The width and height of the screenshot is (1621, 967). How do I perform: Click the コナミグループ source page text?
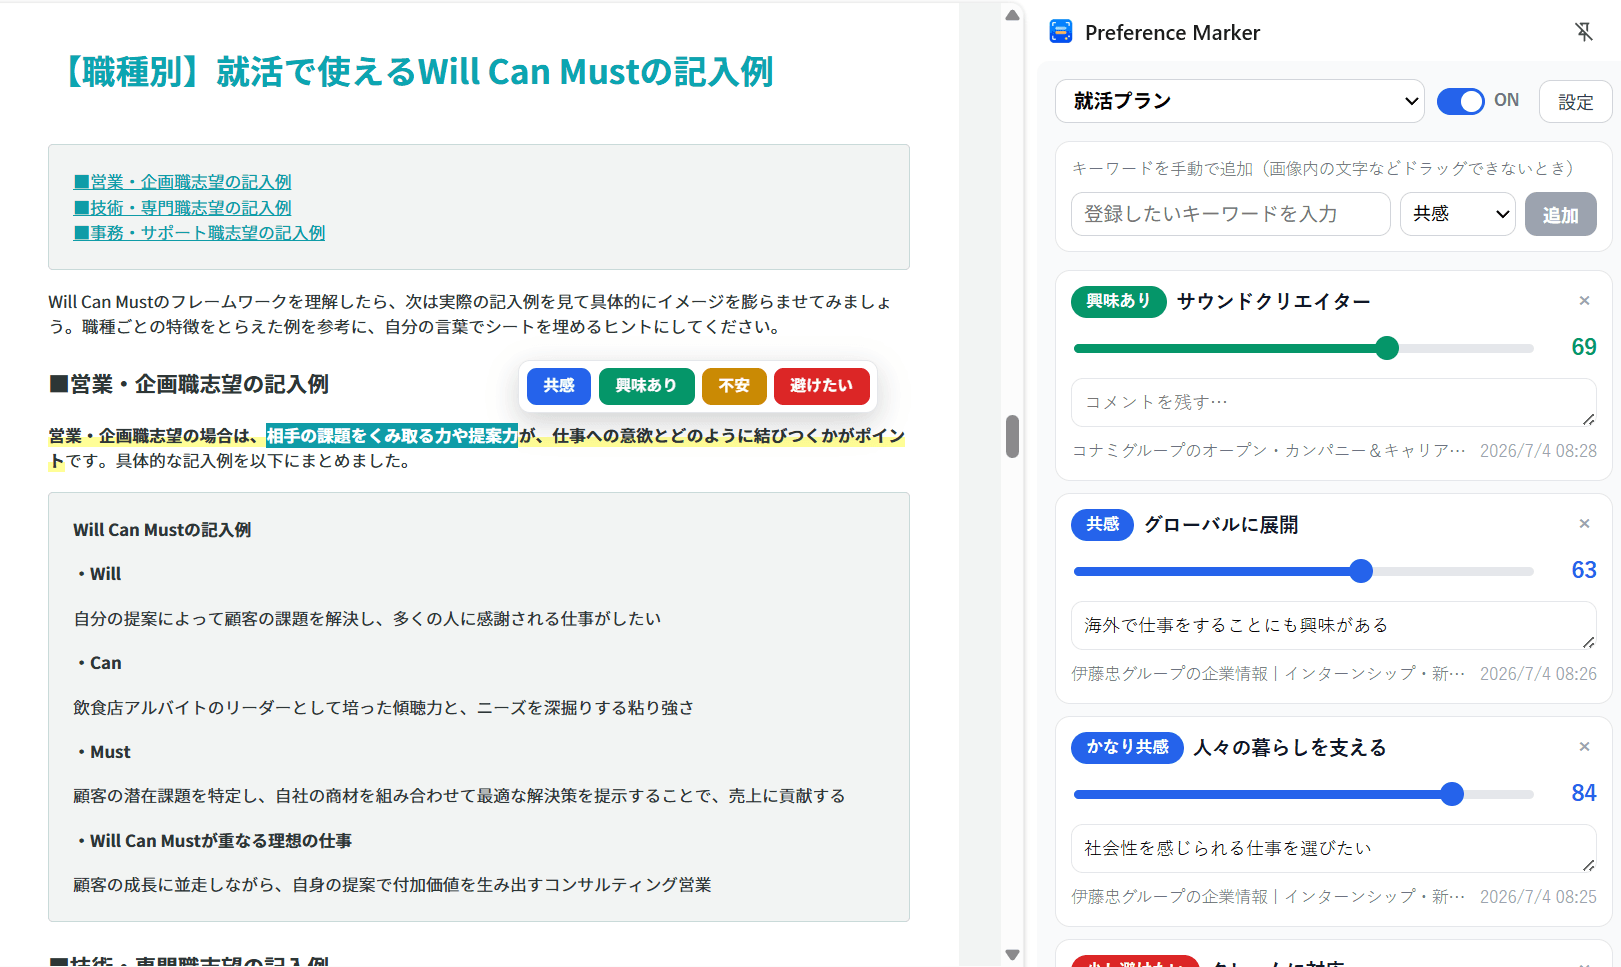[x=1268, y=451]
